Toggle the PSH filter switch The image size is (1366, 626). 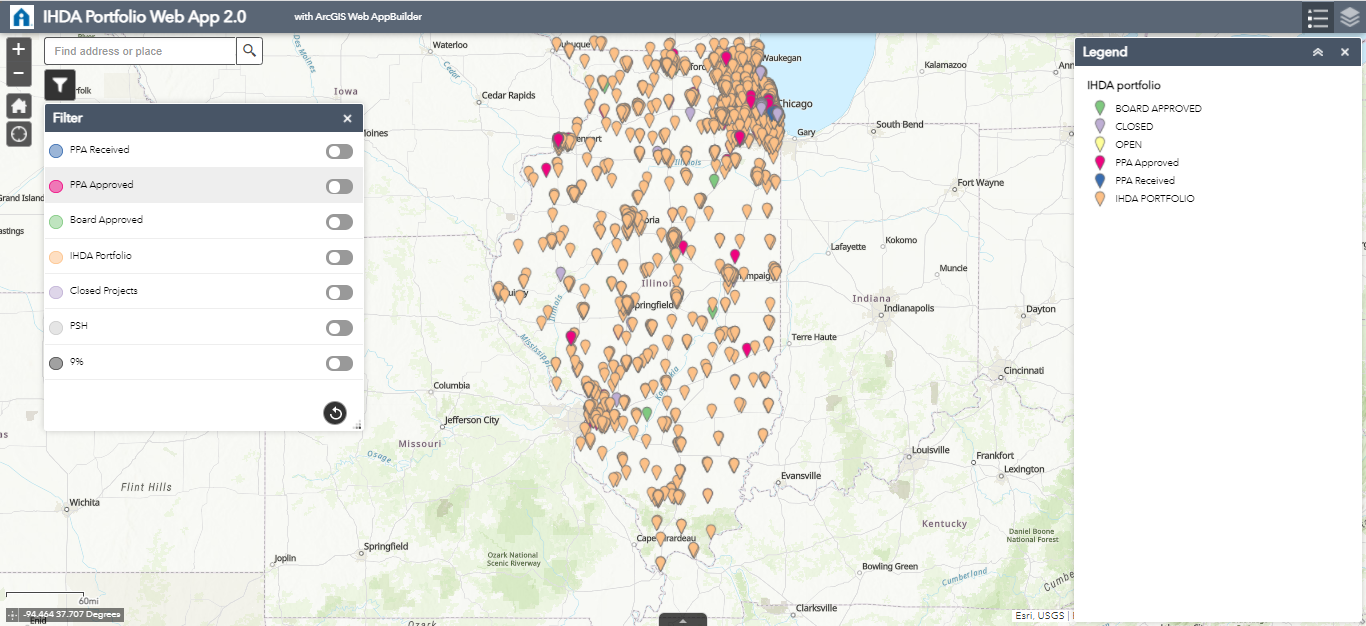coord(339,328)
